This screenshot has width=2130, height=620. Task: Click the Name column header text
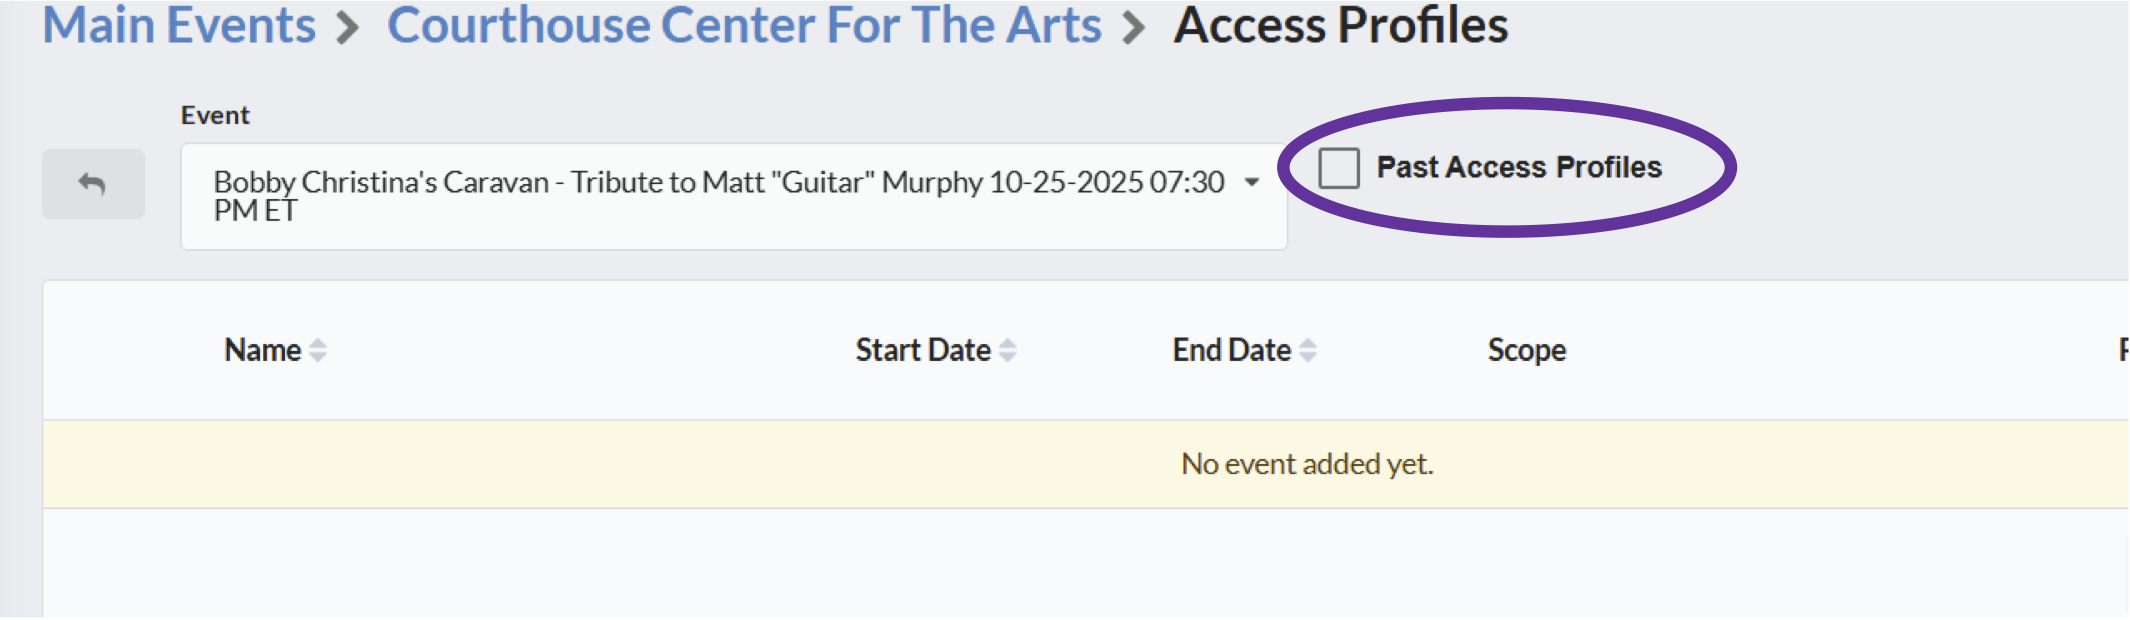pyautogui.click(x=263, y=350)
